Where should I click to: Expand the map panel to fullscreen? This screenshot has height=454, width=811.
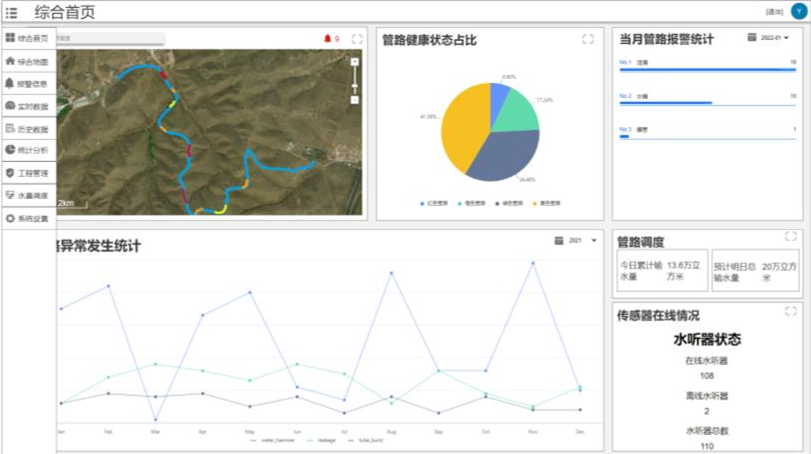pos(357,39)
